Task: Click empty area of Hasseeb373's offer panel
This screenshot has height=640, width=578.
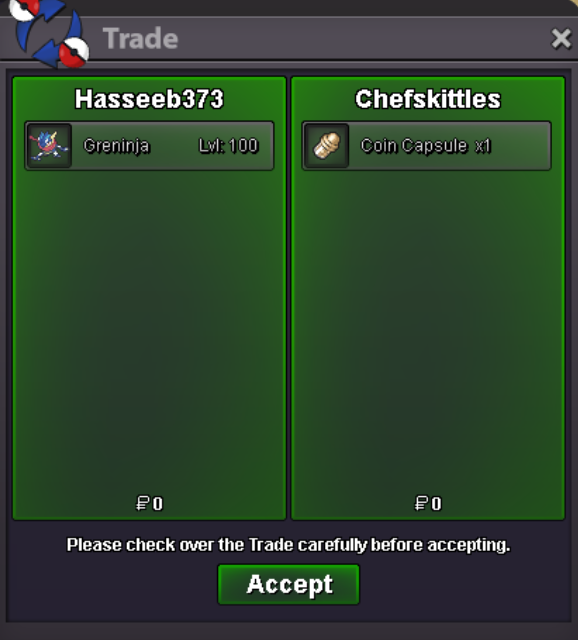Action: tap(149, 327)
